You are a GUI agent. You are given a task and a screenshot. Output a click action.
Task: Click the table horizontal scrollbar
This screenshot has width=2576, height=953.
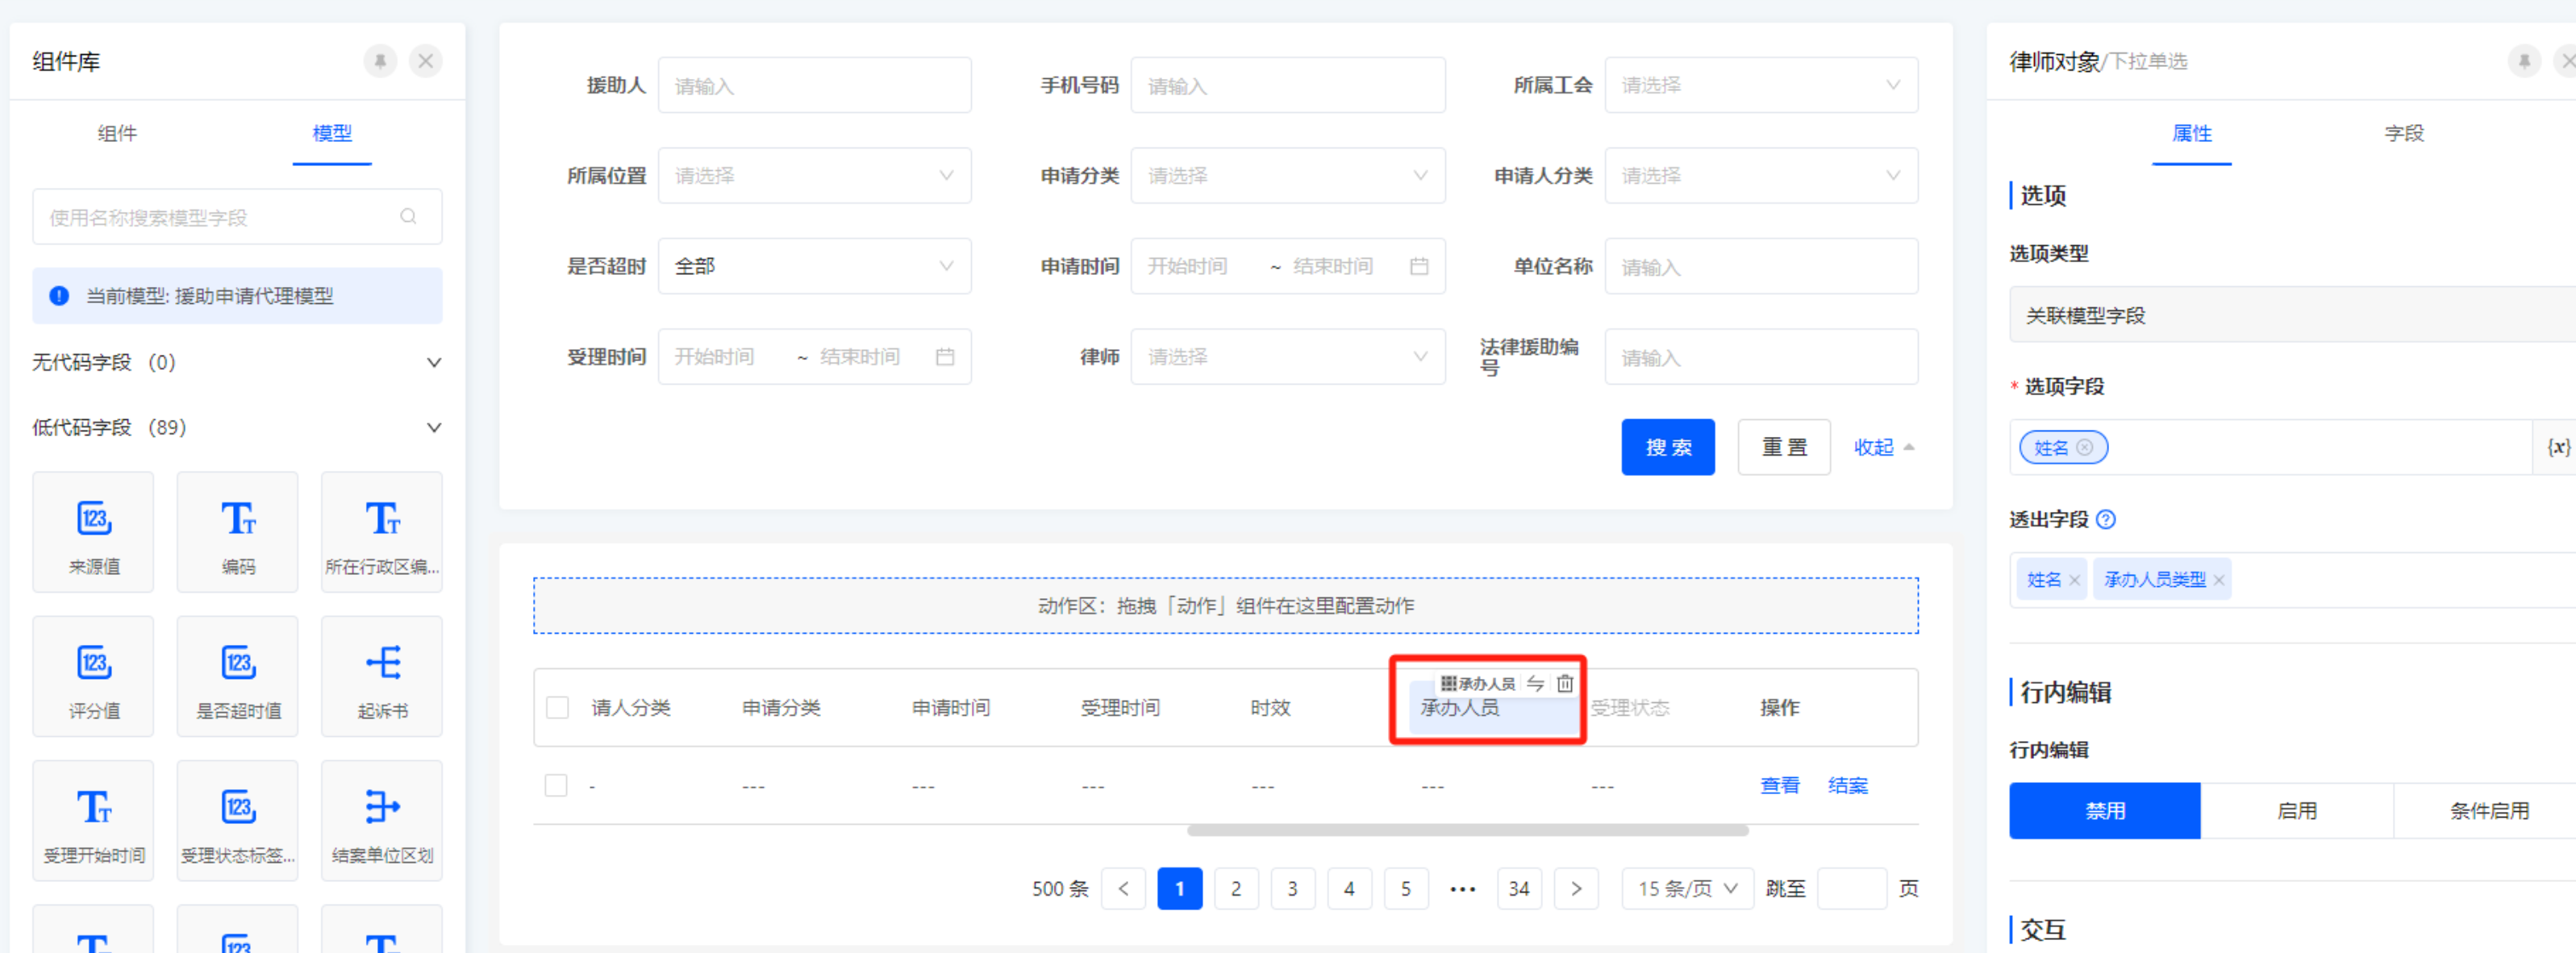pos(1468,831)
